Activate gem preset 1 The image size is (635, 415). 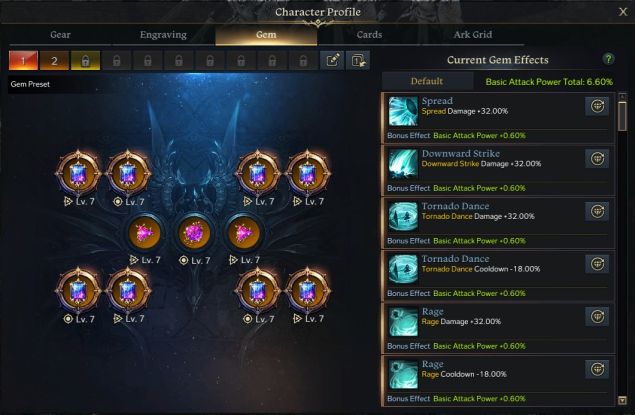tap(23, 61)
